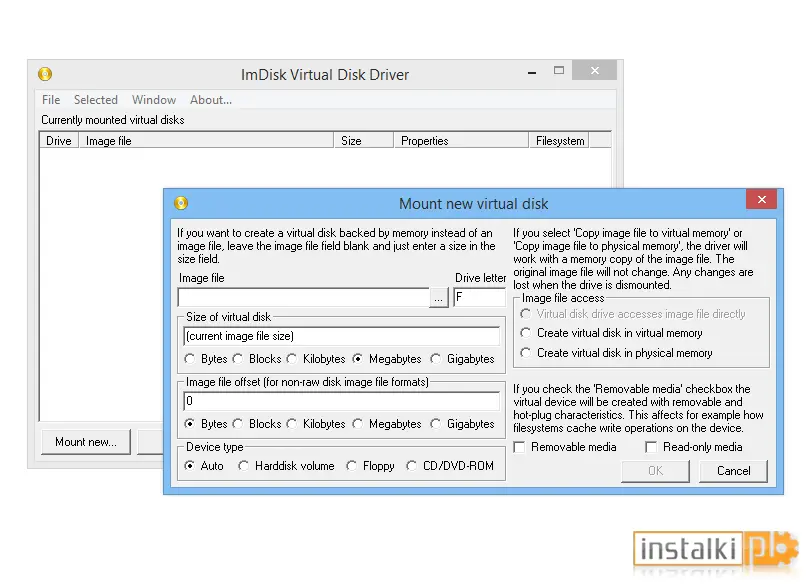The height and width of the screenshot is (586, 811).
Task: Sort list by Image file column header
Action: click(x=206, y=141)
